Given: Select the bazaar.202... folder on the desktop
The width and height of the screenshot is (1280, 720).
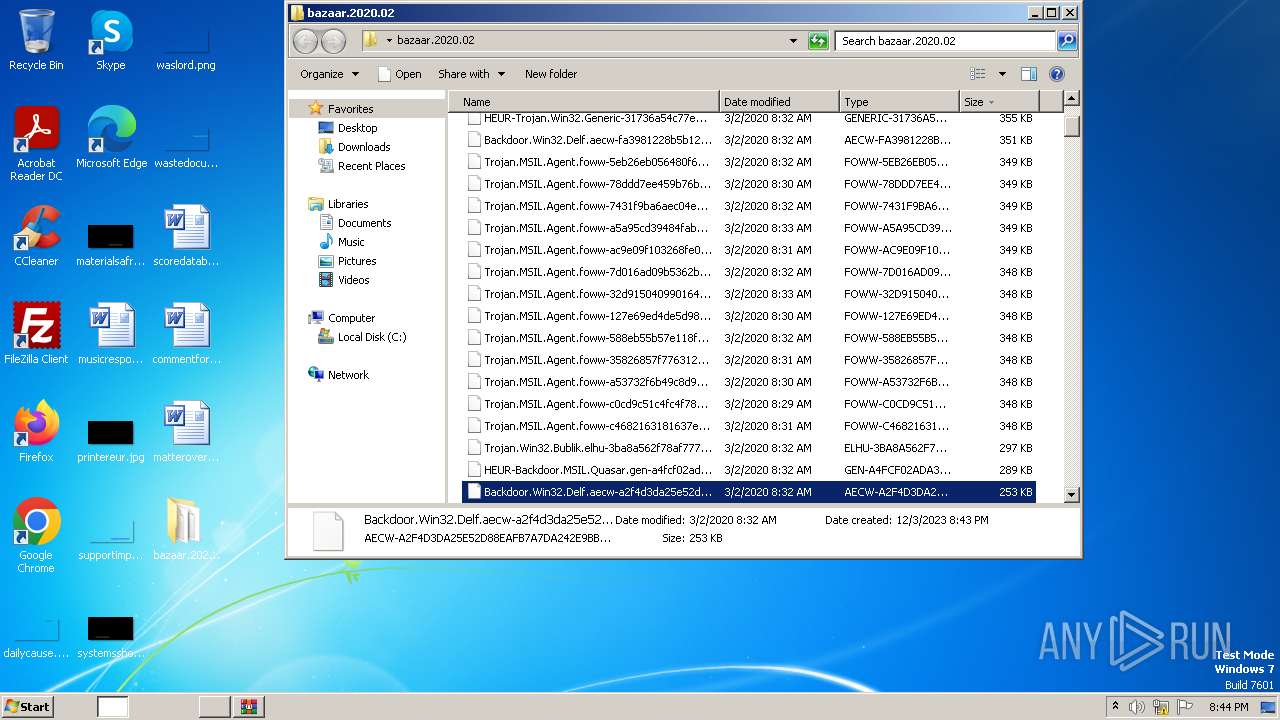Looking at the screenshot, I should tap(186, 530).
